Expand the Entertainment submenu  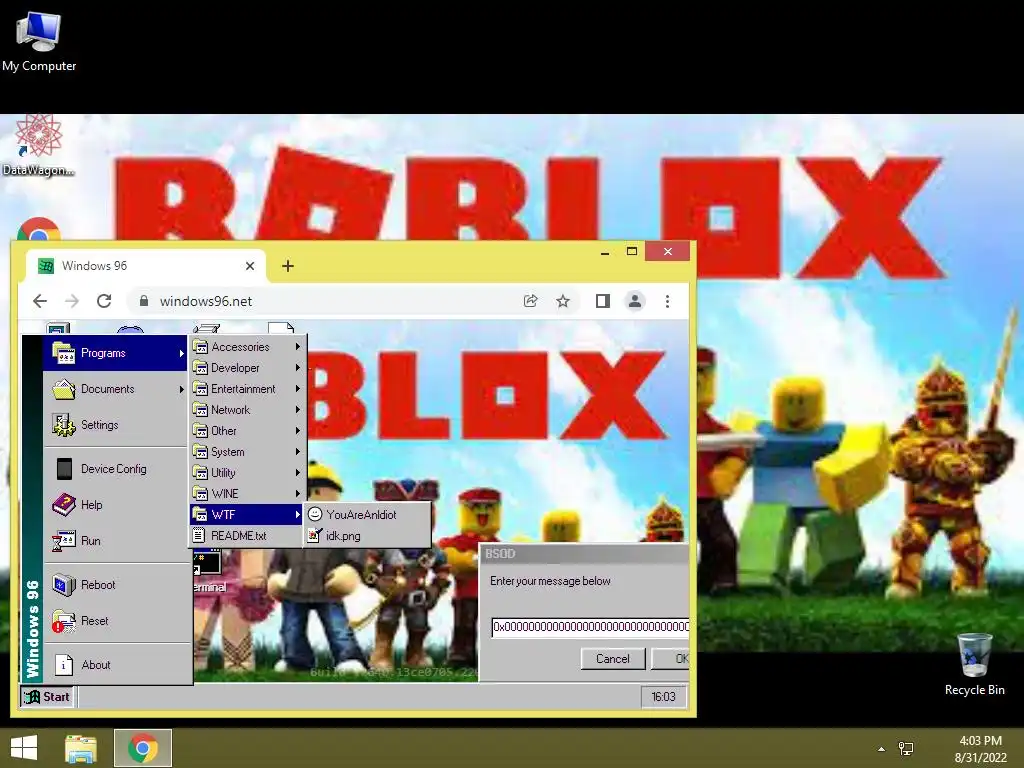pyautogui.click(x=247, y=389)
